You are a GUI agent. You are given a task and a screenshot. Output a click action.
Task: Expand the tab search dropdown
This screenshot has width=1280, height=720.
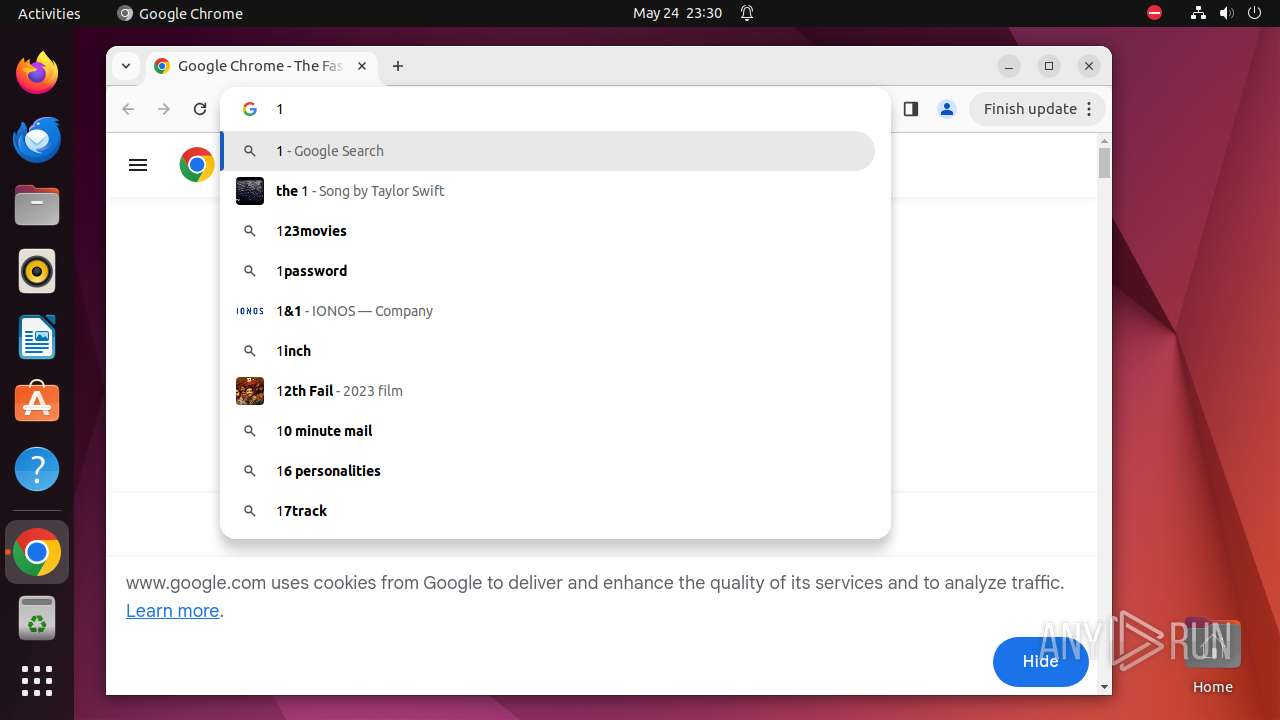(126, 66)
